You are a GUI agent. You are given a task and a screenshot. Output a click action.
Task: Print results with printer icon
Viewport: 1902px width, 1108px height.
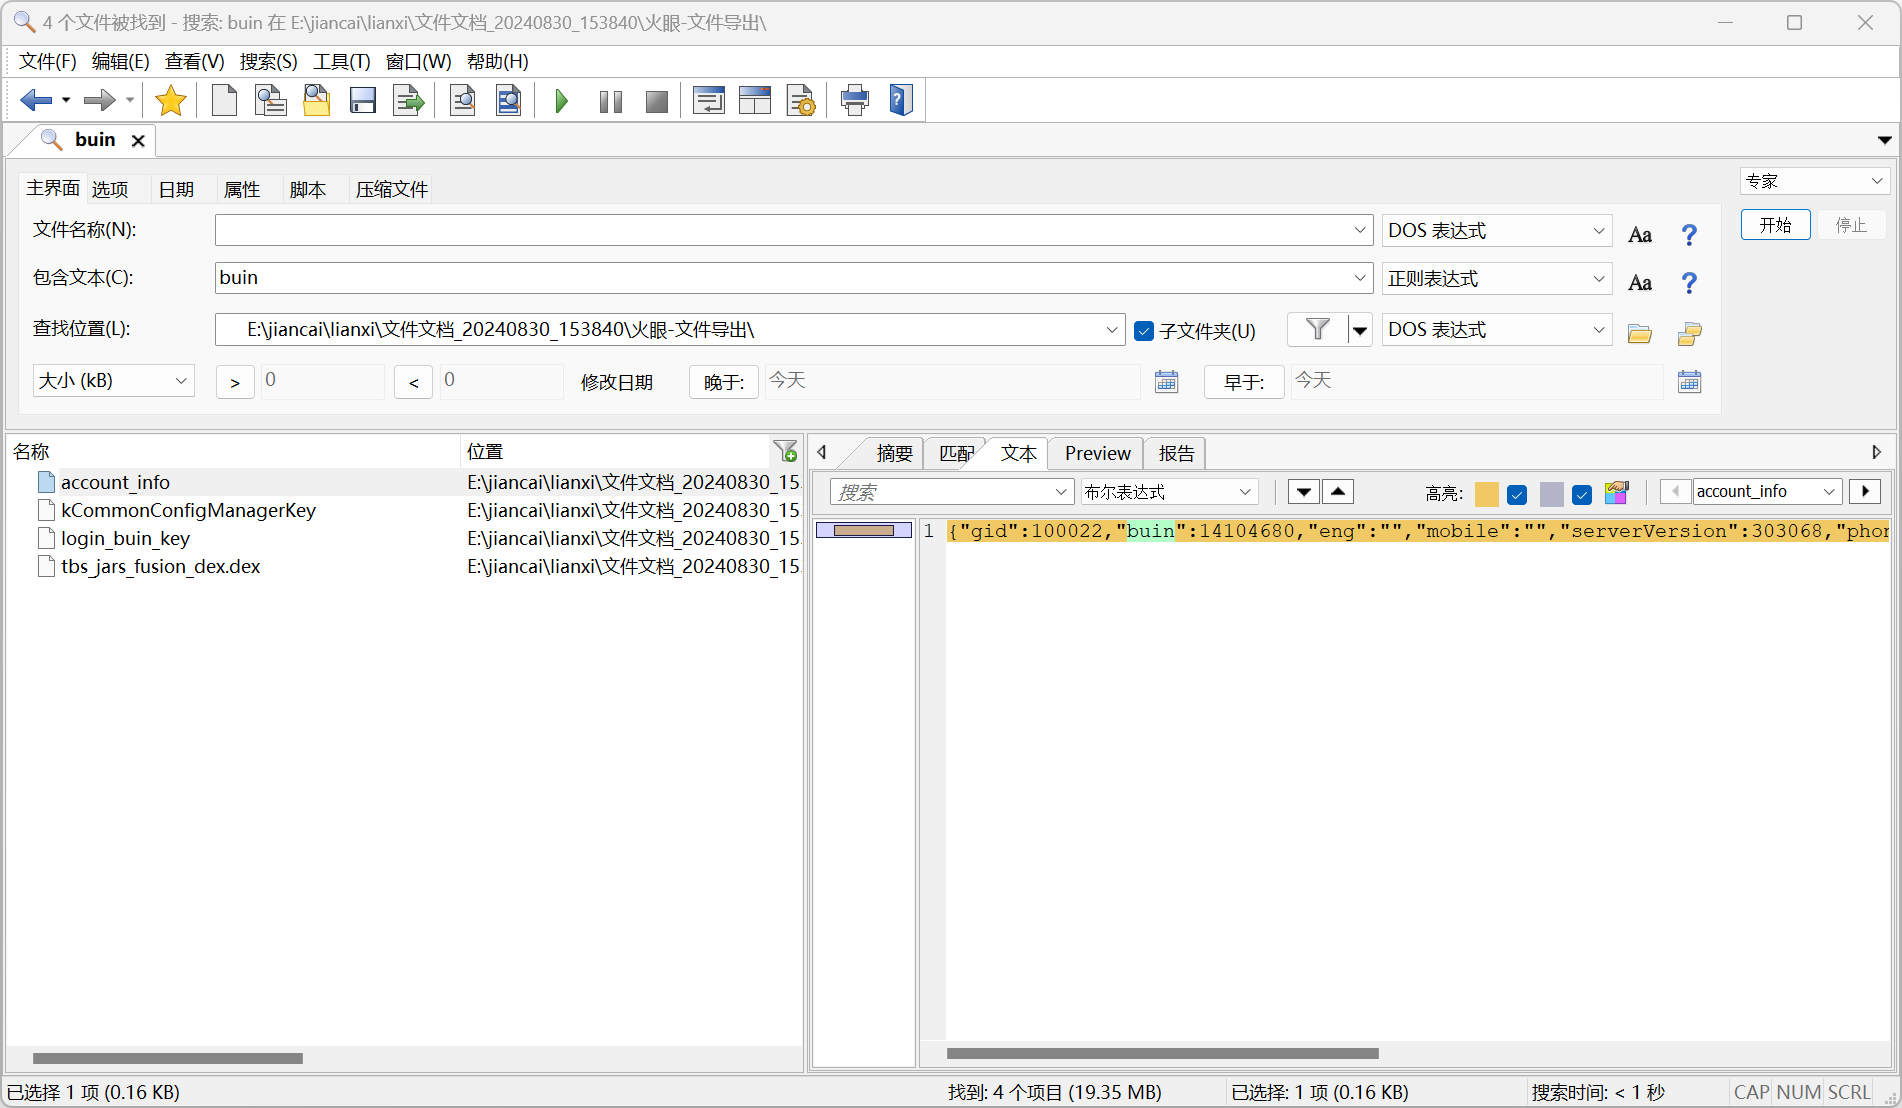tap(855, 100)
